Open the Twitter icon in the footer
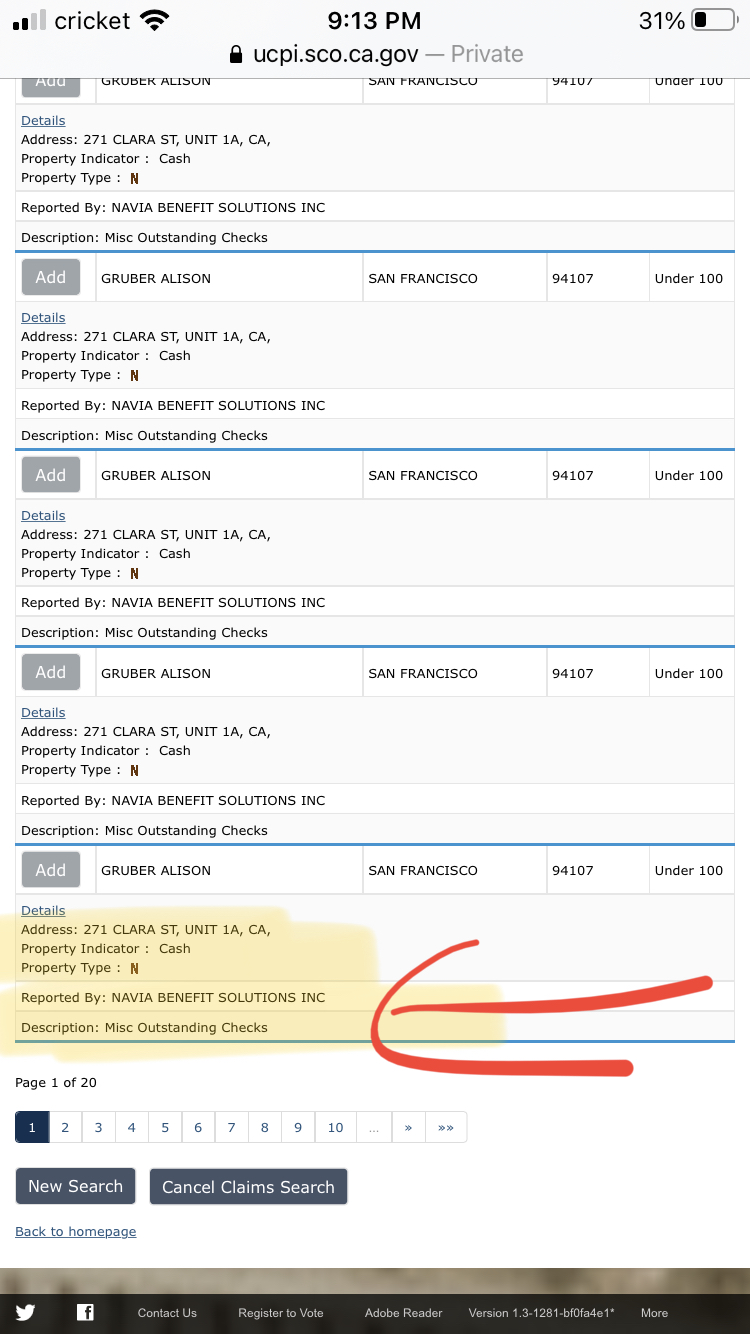 25,1313
